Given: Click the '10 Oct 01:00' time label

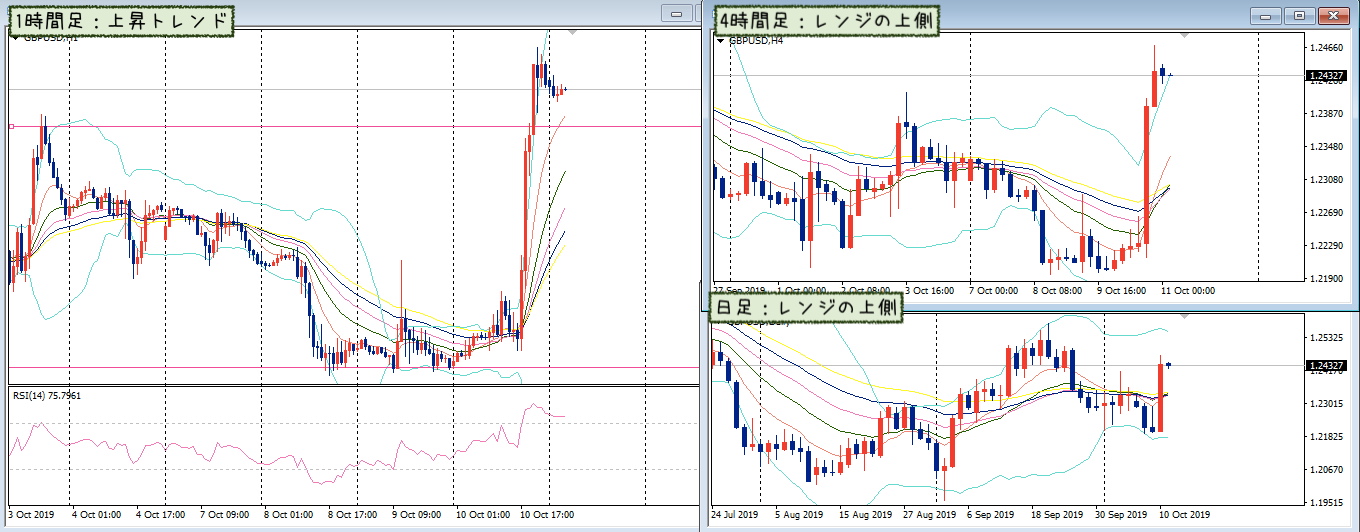Looking at the screenshot, I should point(481,515).
